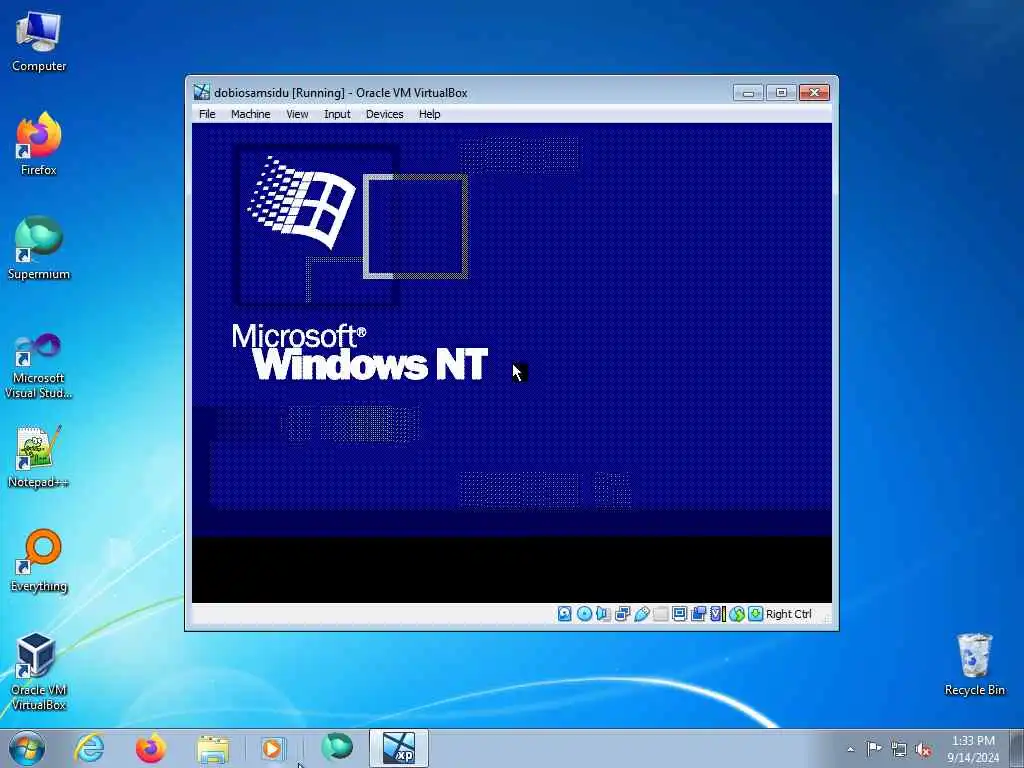Click the Right Ctrl host key label
The height and width of the screenshot is (768, 1024).
tap(789, 614)
